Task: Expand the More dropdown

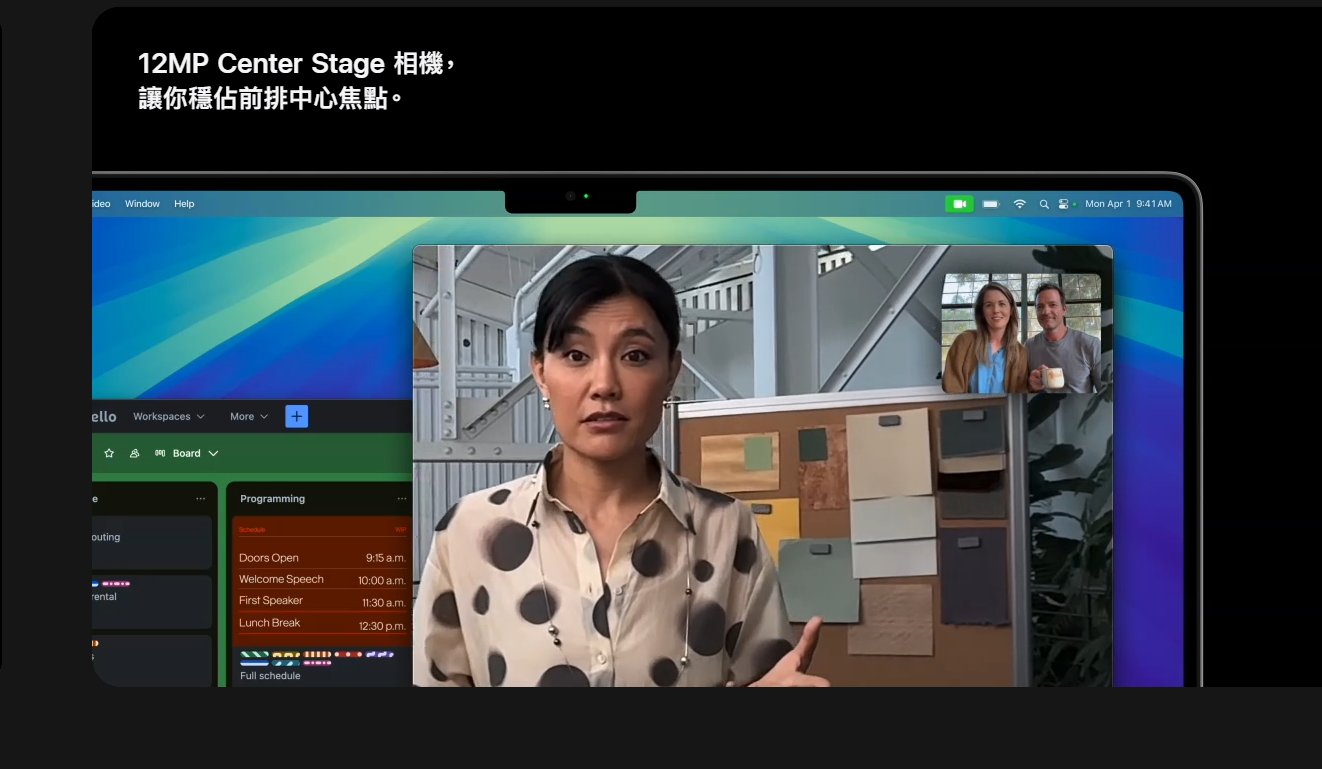Action: pyautogui.click(x=249, y=417)
